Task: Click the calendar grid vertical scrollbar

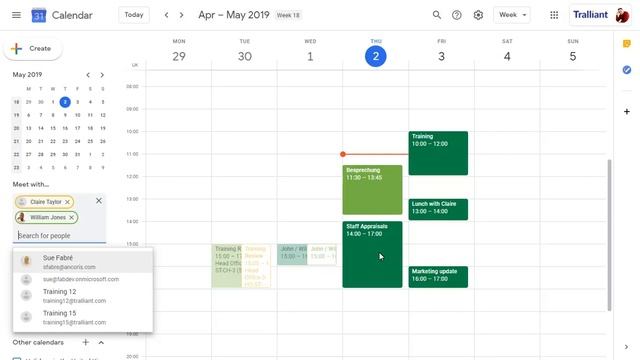Action: click(x=609, y=235)
